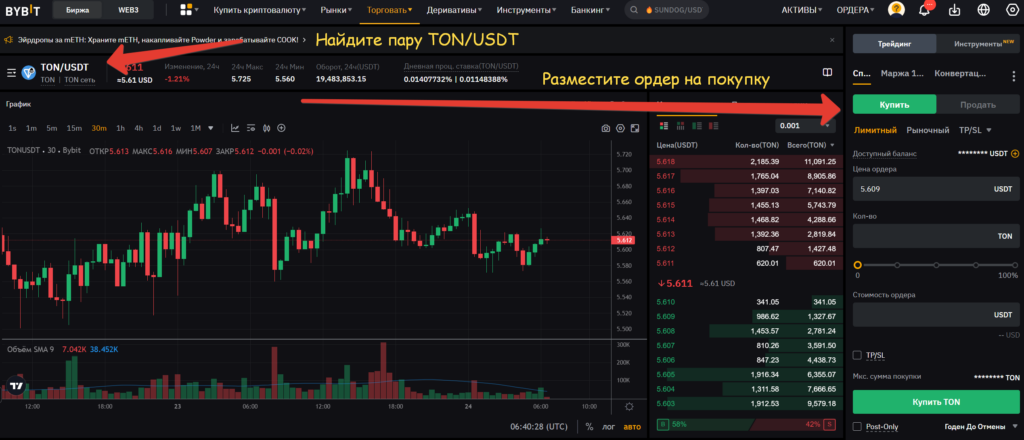Open Годен До Отмены dropdown

coord(982,427)
